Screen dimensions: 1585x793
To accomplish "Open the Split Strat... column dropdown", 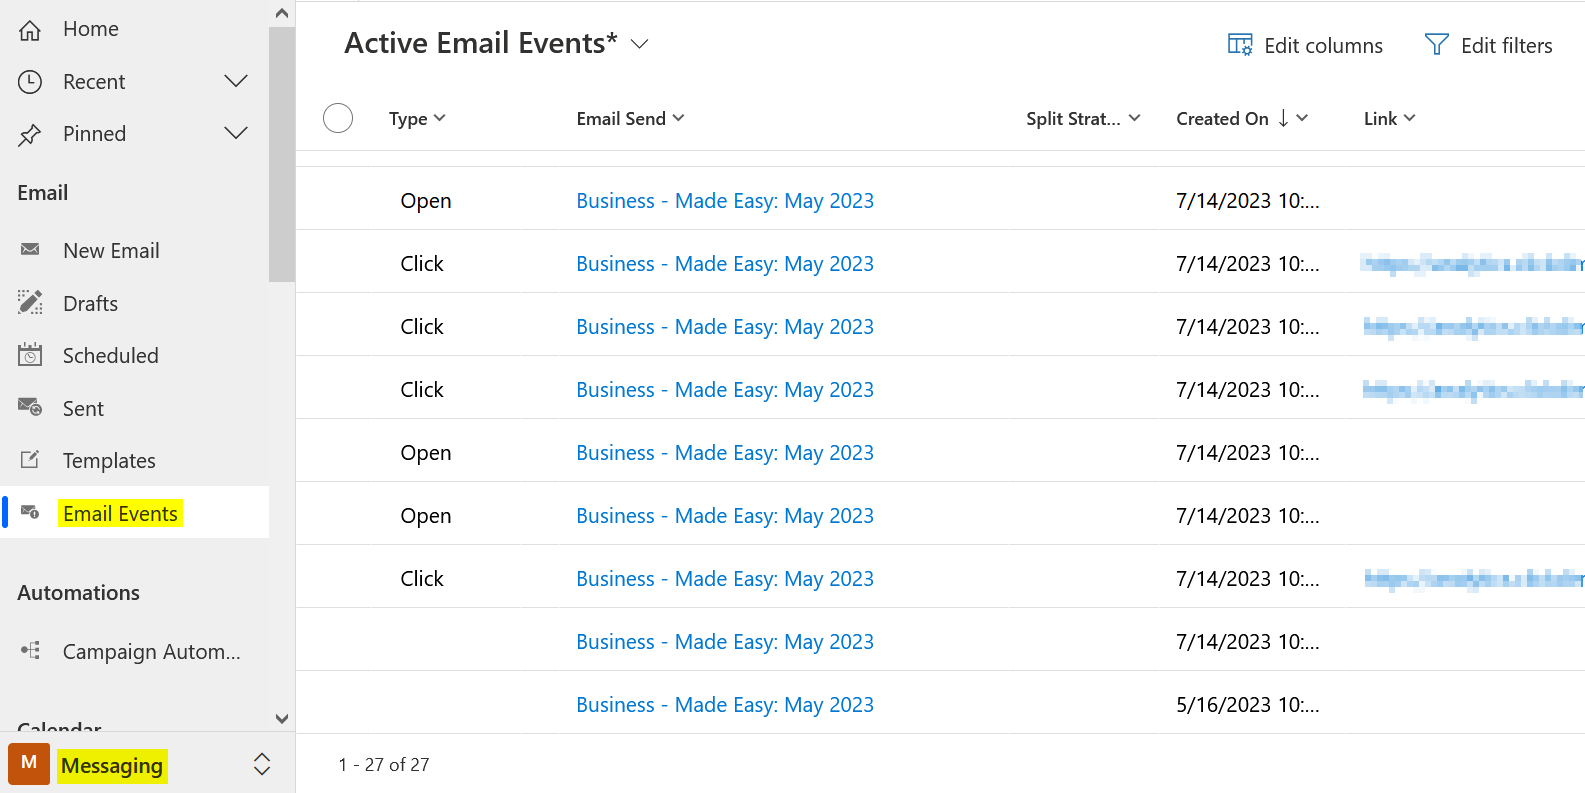I will (1135, 118).
